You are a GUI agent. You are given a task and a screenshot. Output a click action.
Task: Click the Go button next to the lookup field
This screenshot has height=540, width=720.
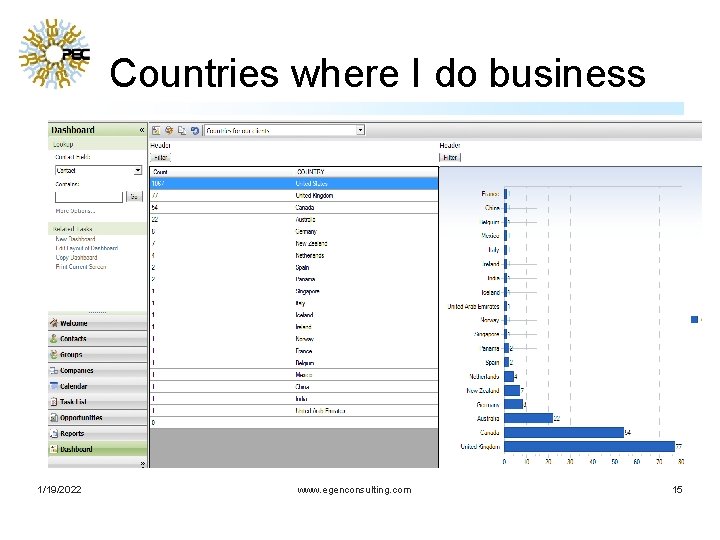tap(134, 197)
